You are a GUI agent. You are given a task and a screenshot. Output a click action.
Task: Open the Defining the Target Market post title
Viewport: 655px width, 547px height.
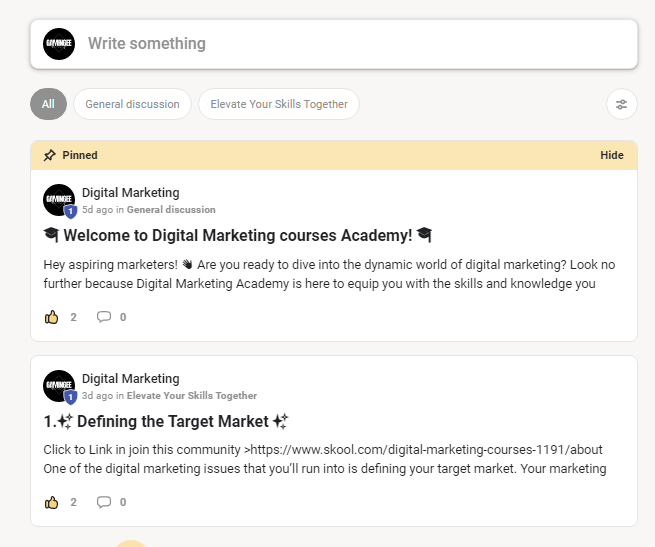[x=166, y=421]
